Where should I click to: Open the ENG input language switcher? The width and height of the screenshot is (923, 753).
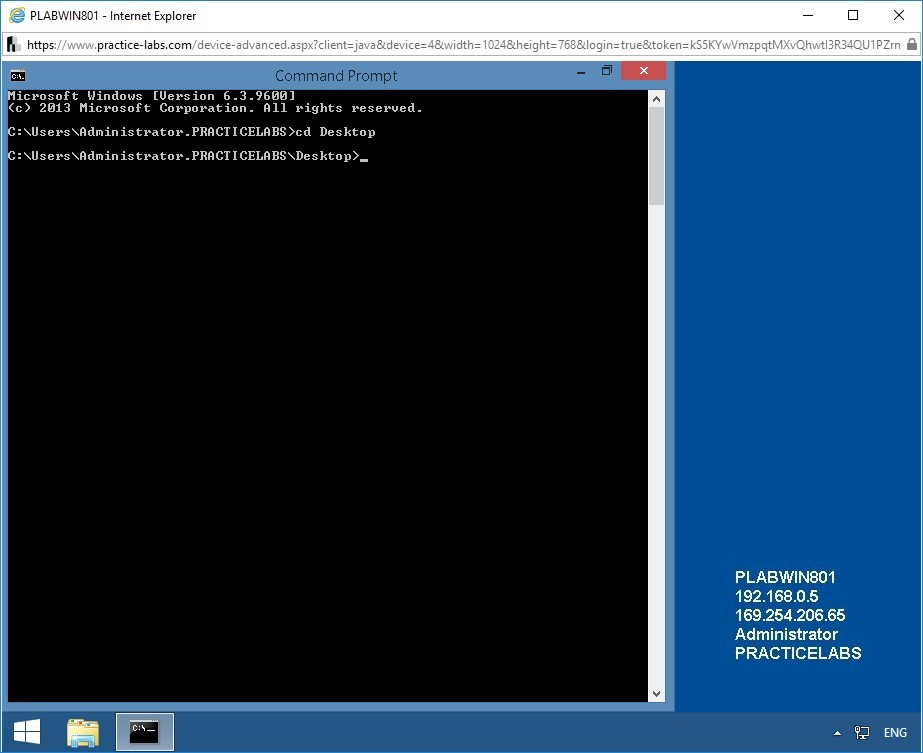coord(894,733)
